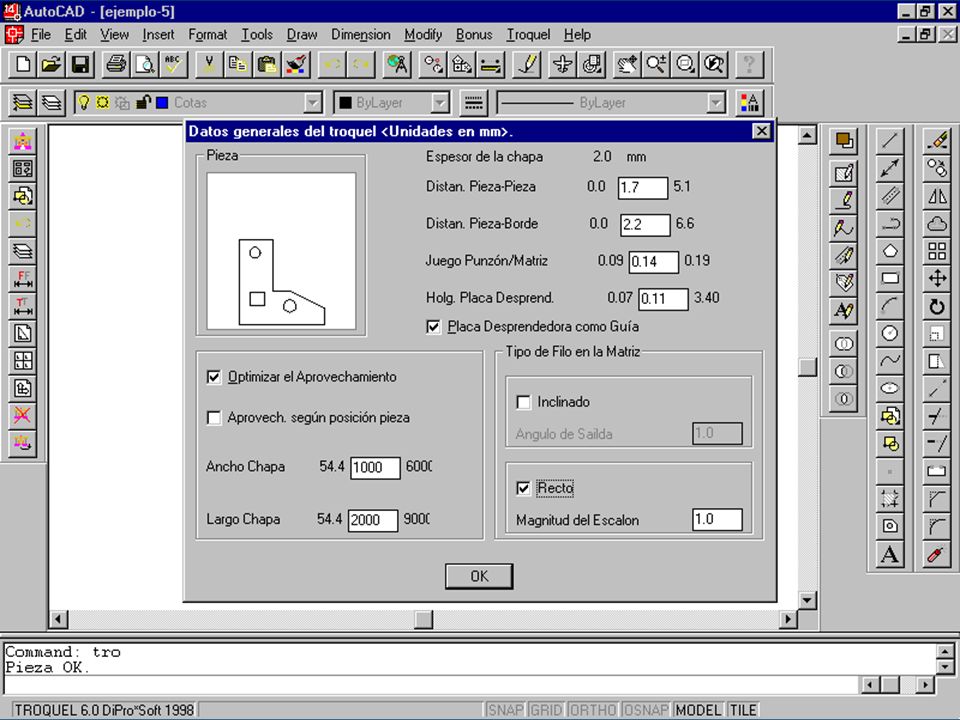Open the Layers dialog icon
960x720 pixels.
click(x=51, y=103)
